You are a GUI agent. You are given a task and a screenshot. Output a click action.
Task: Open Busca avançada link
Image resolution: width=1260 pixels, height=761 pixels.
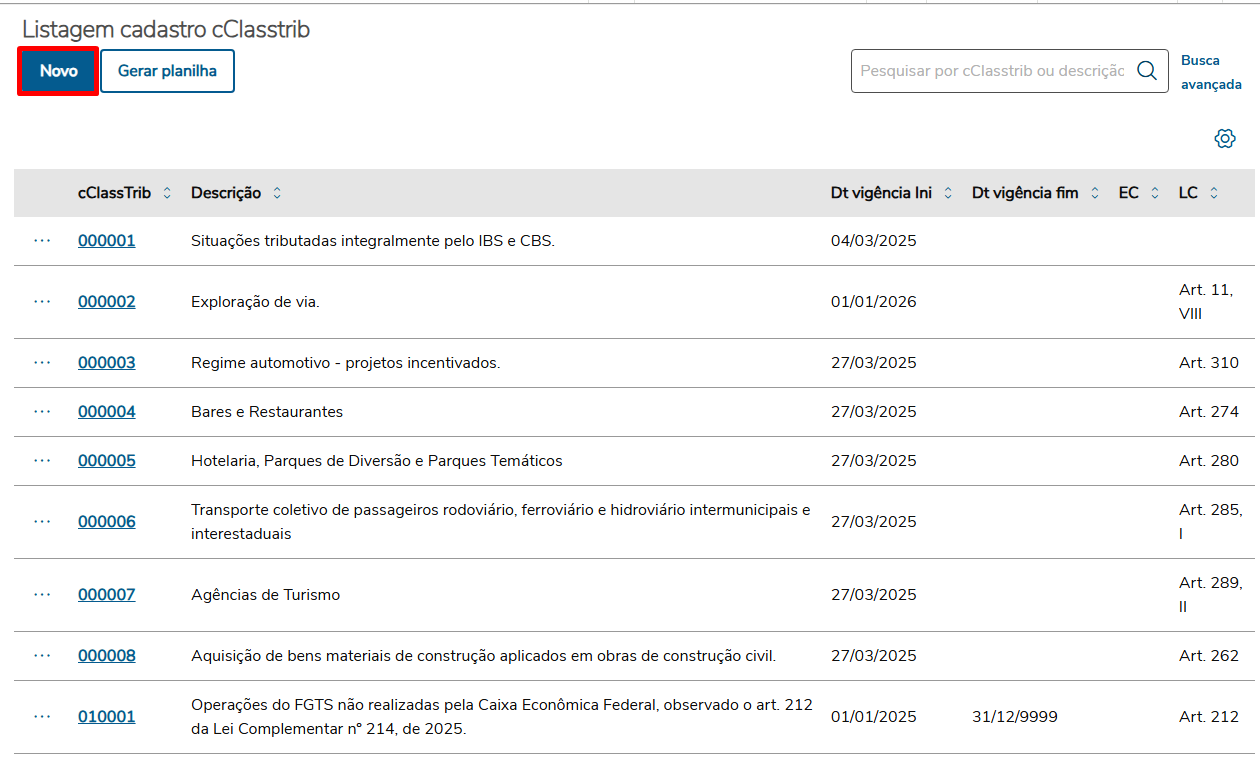point(1210,72)
